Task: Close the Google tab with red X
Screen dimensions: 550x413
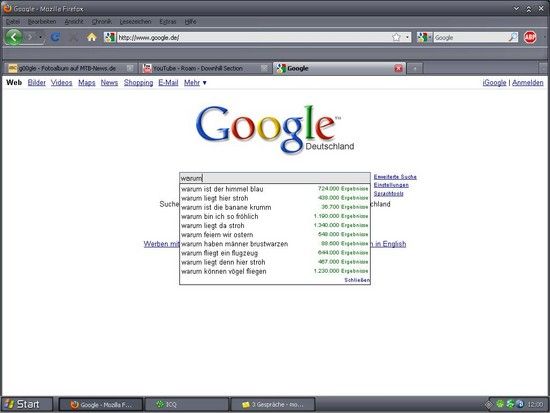Action: tap(398, 68)
